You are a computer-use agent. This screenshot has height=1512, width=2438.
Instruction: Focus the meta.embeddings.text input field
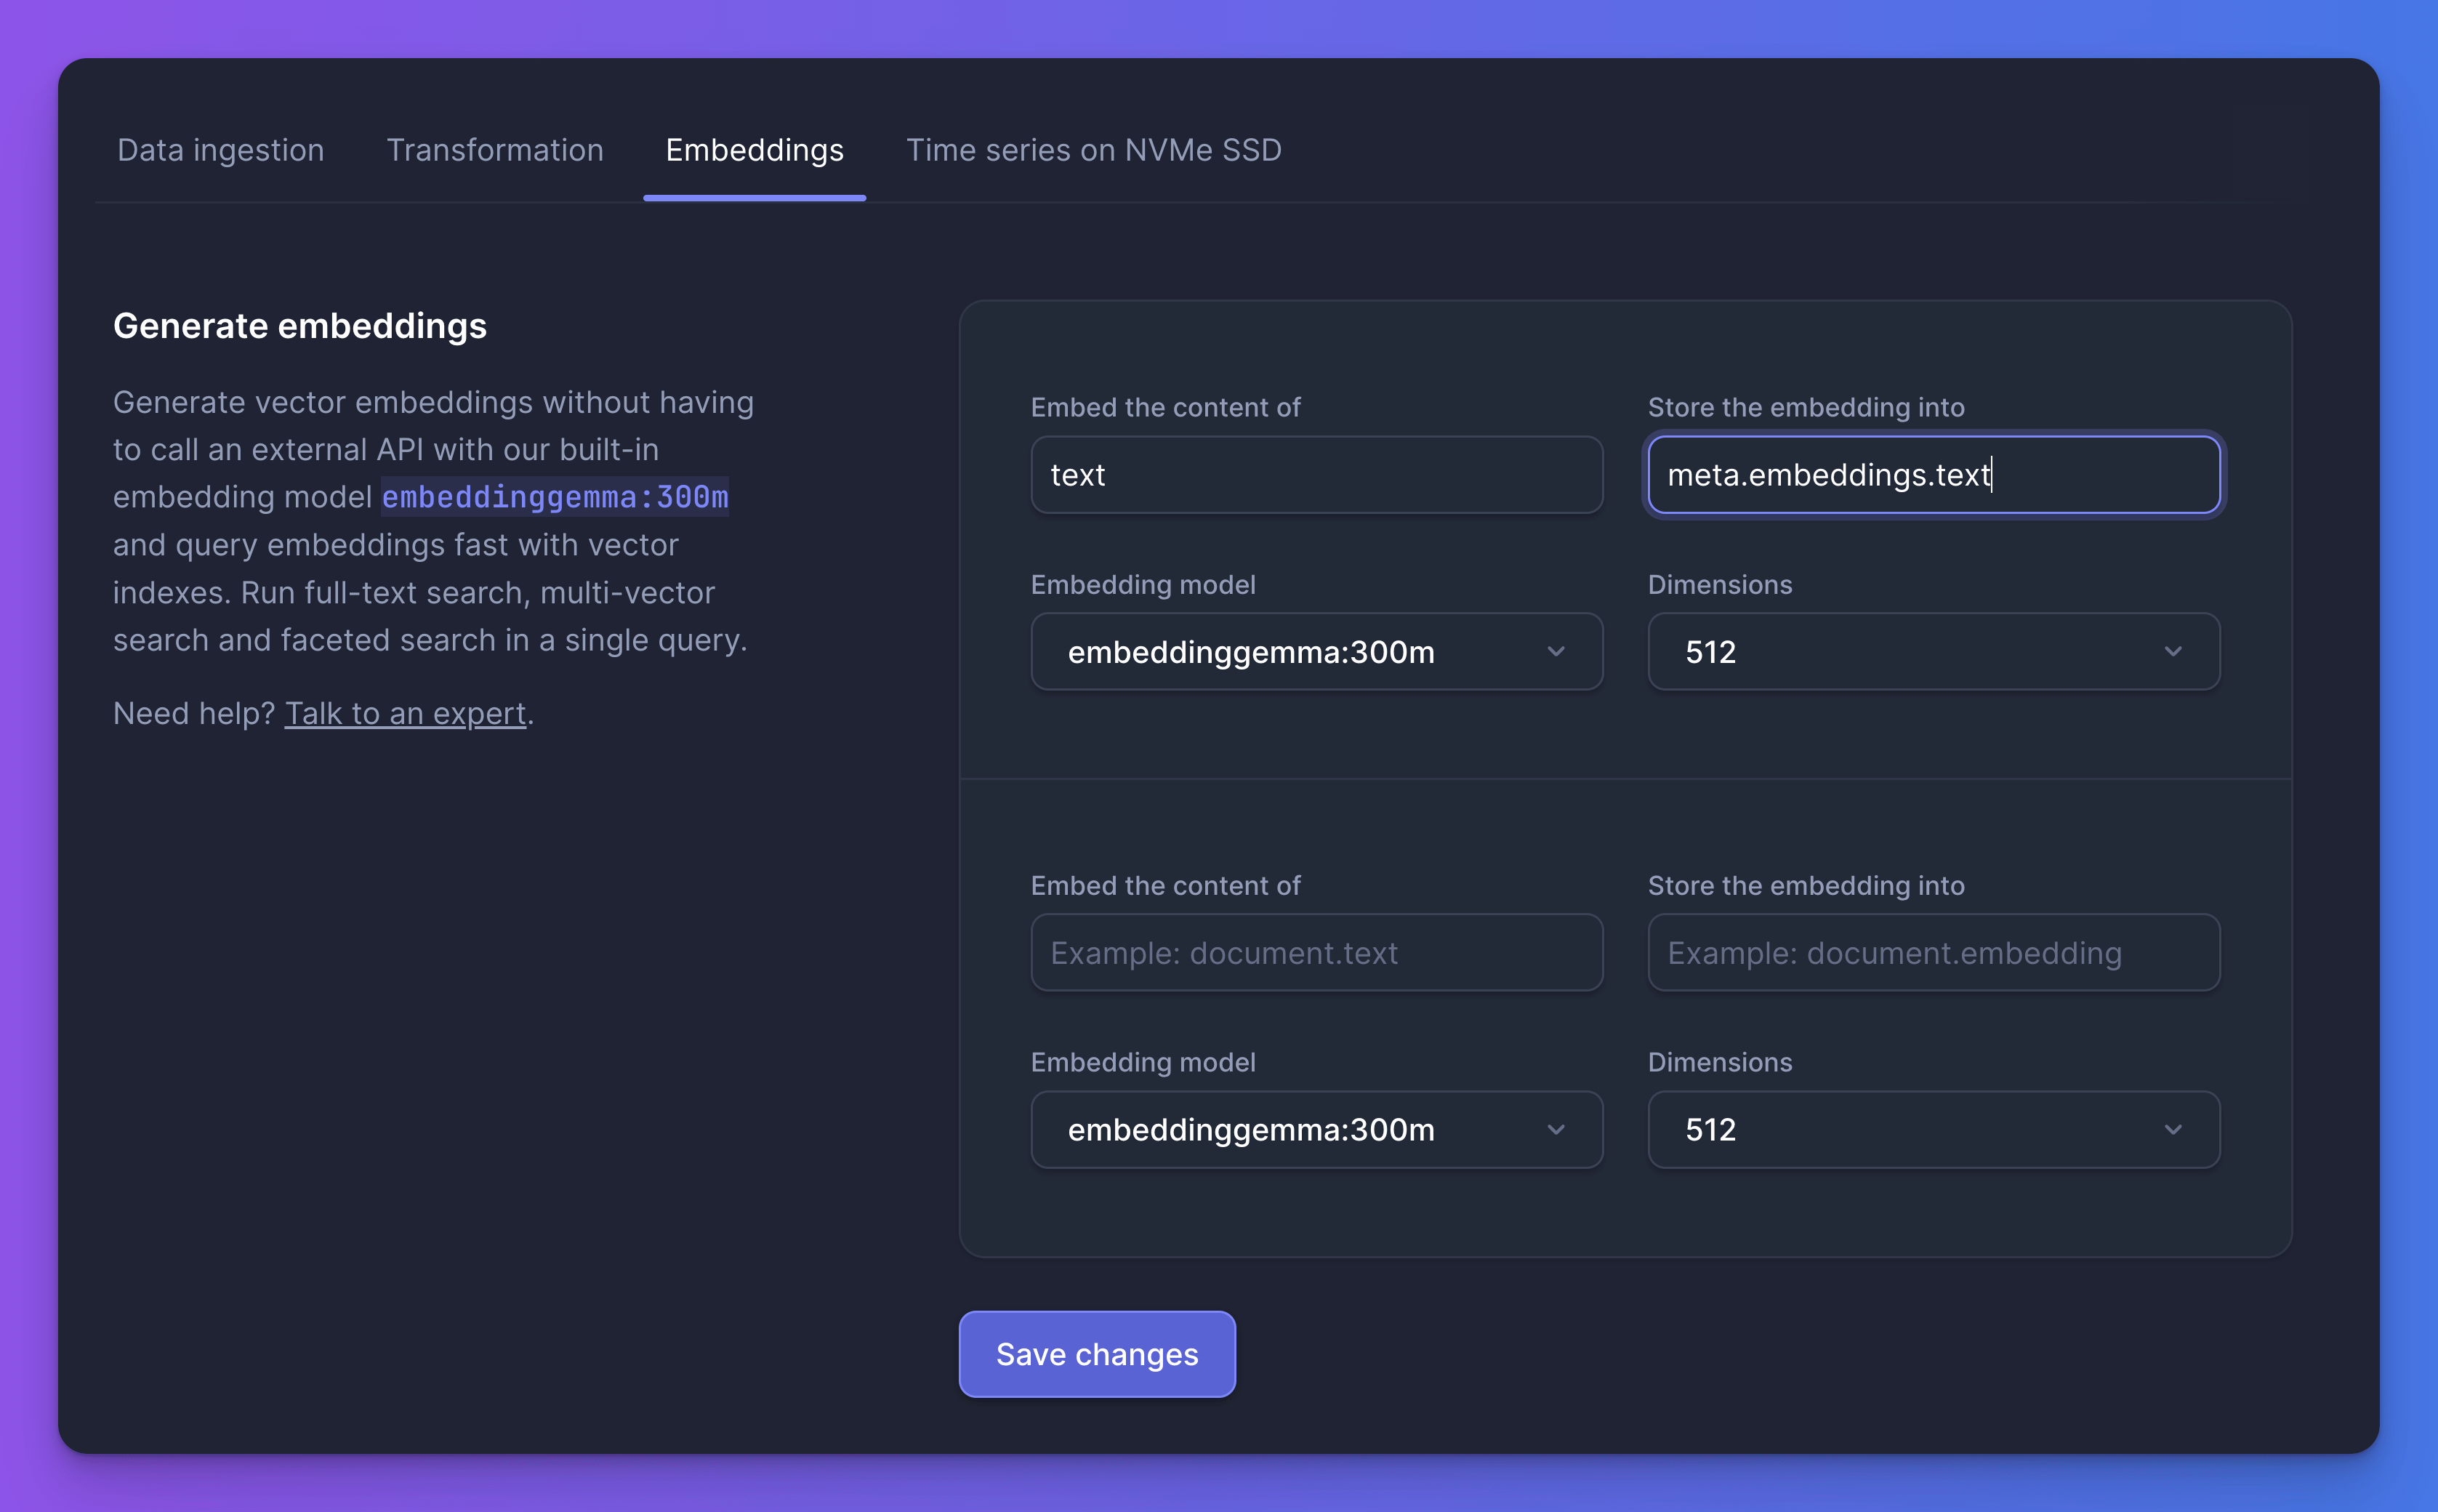pyautogui.click(x=1932, y=475)
